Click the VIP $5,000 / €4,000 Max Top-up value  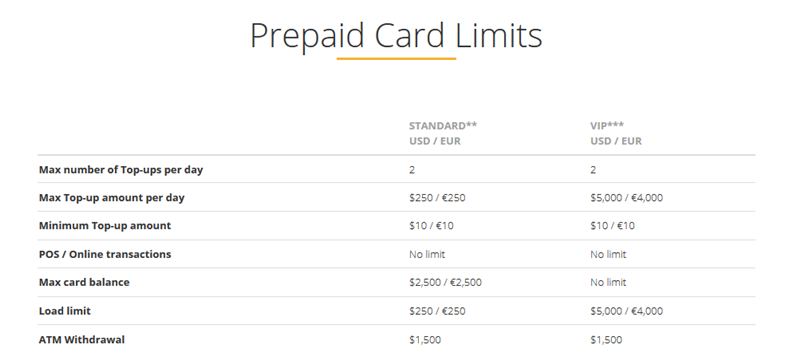click(x=627, y=198)
